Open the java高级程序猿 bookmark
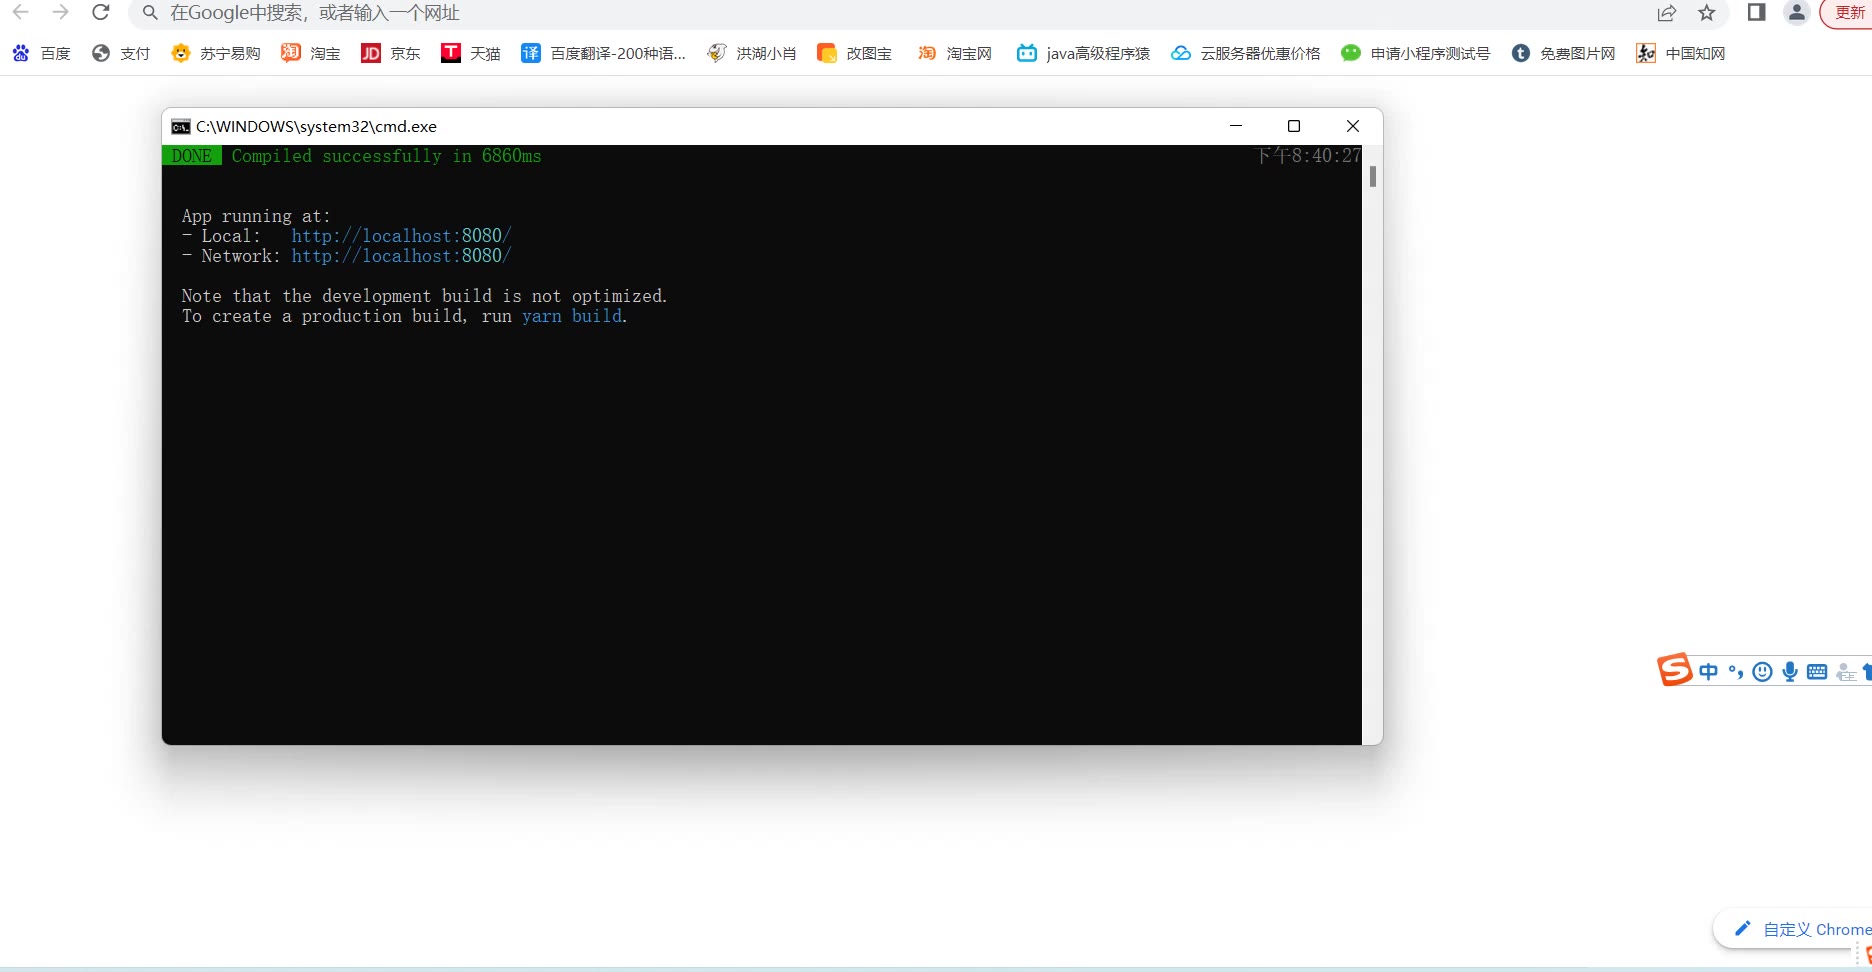1872x972 pixels. [1084, 53]
